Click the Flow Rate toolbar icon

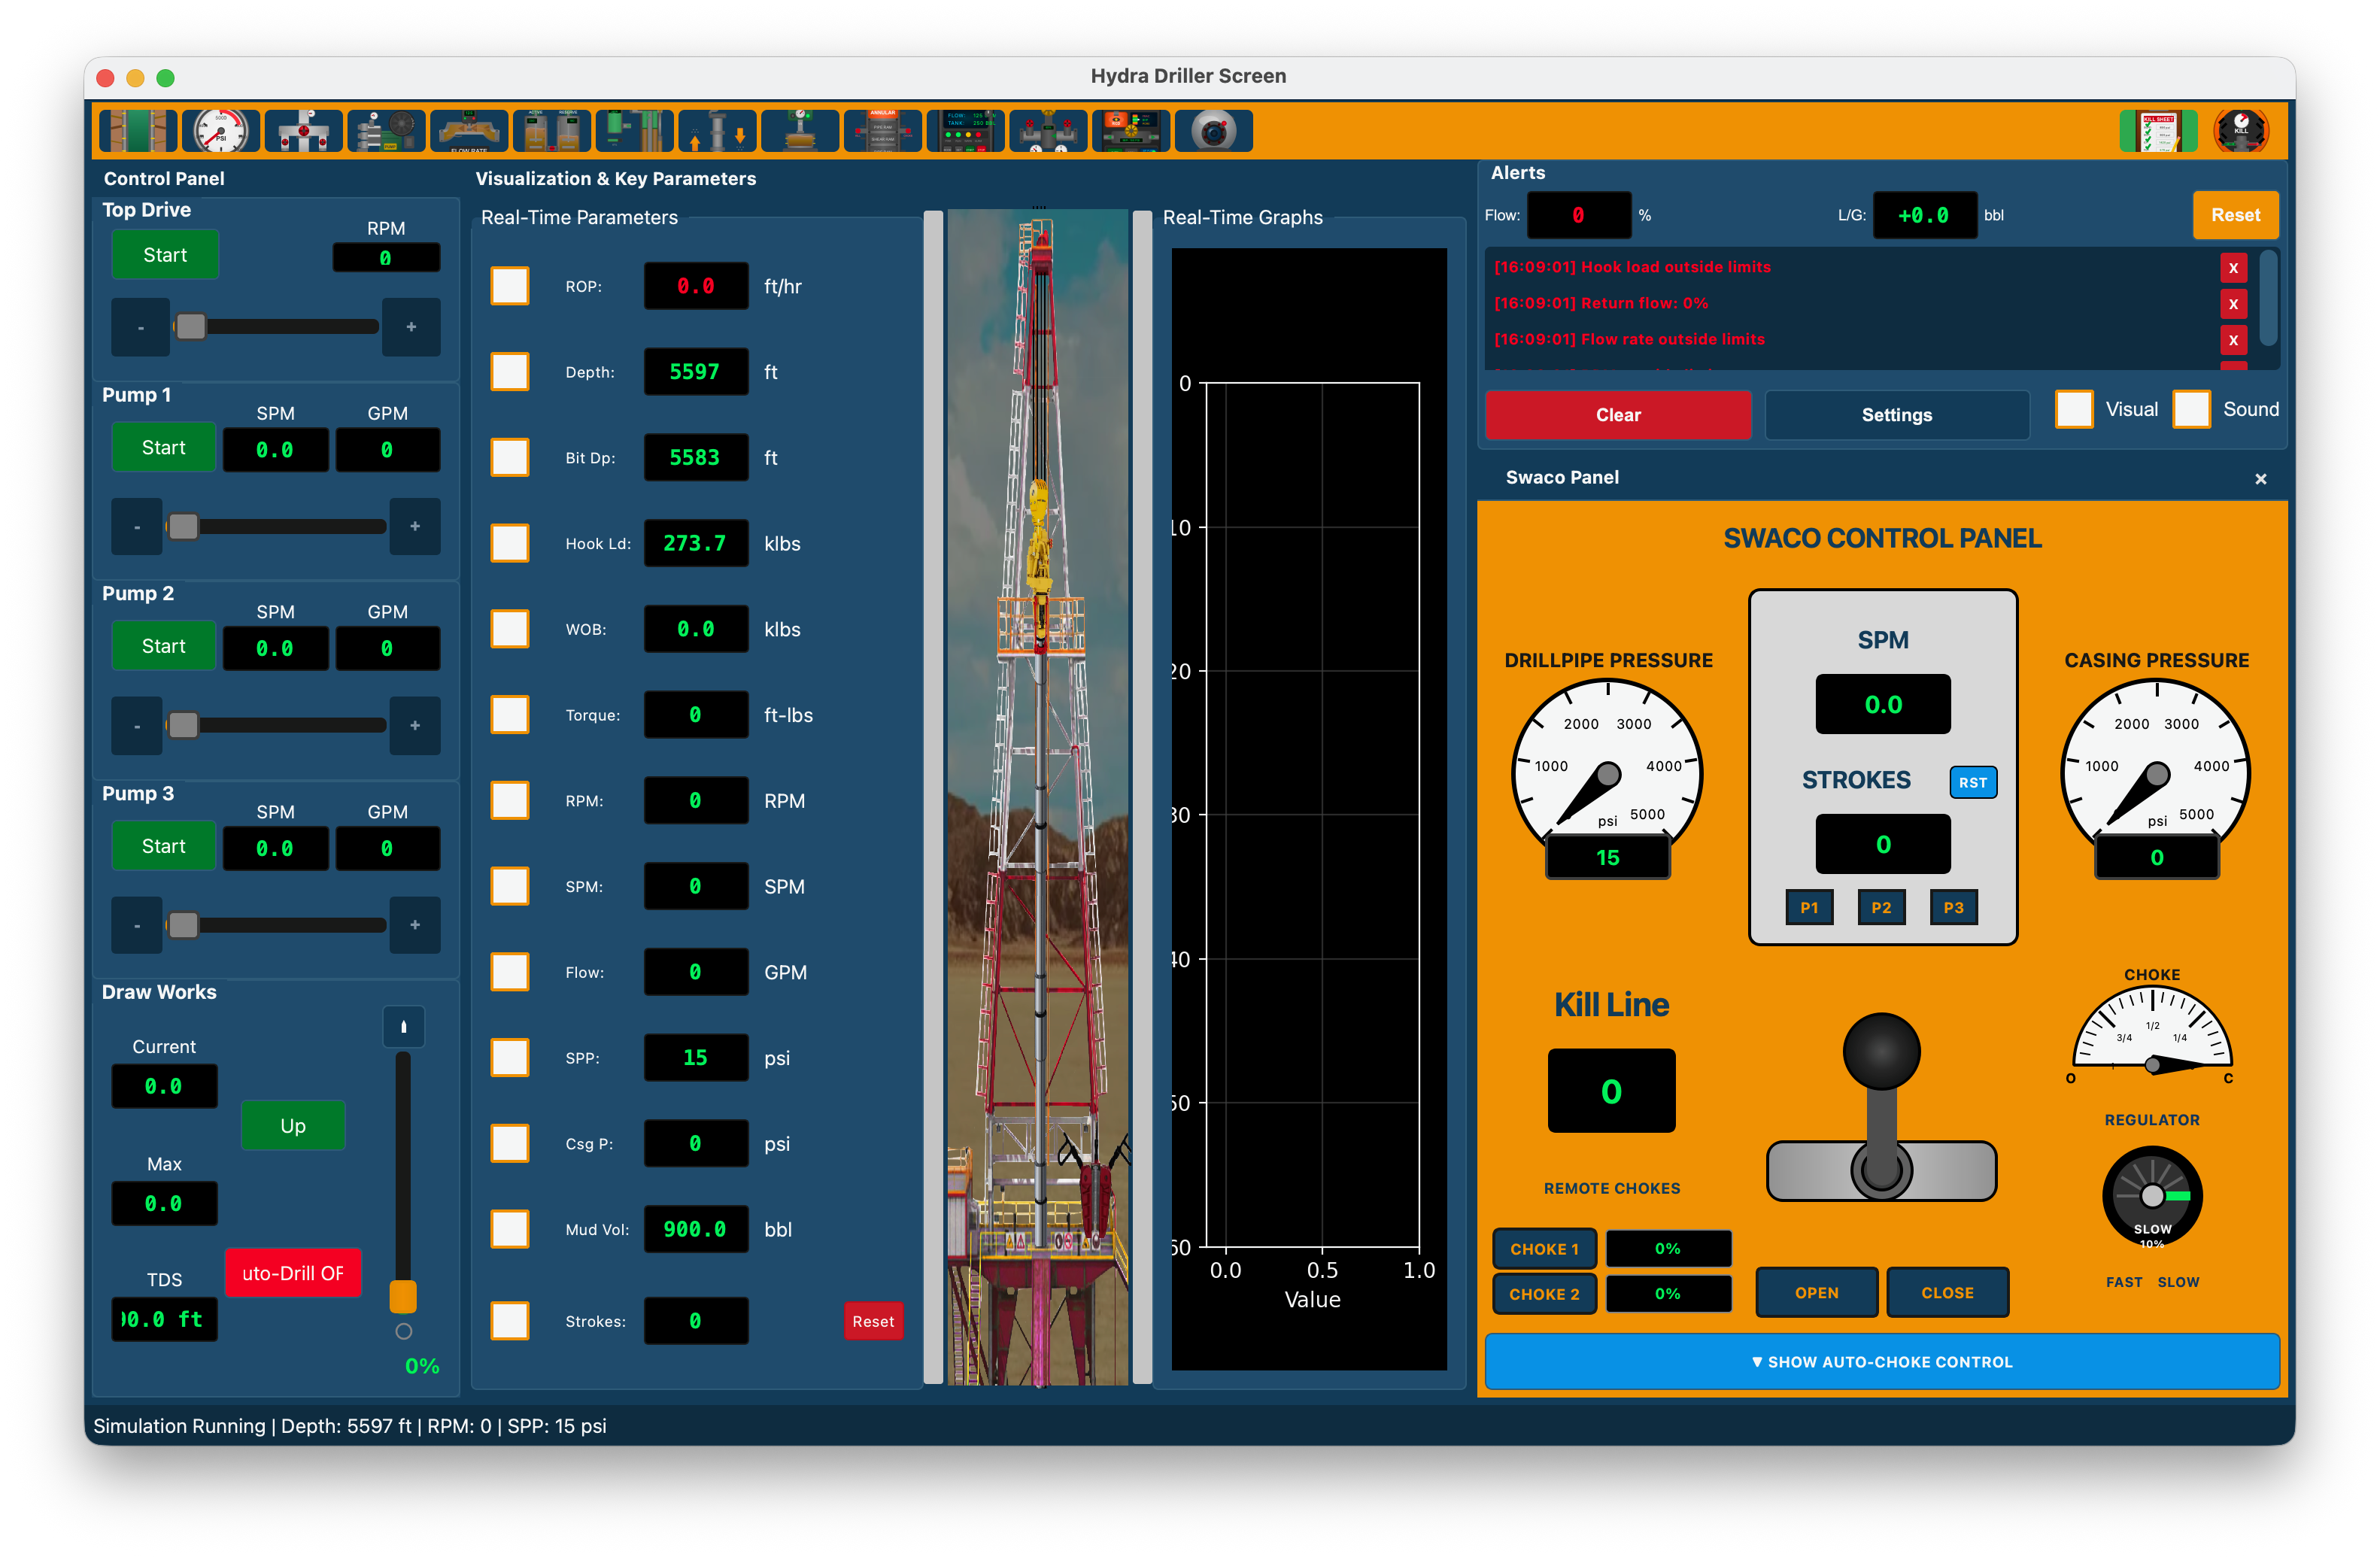point(468,130)
